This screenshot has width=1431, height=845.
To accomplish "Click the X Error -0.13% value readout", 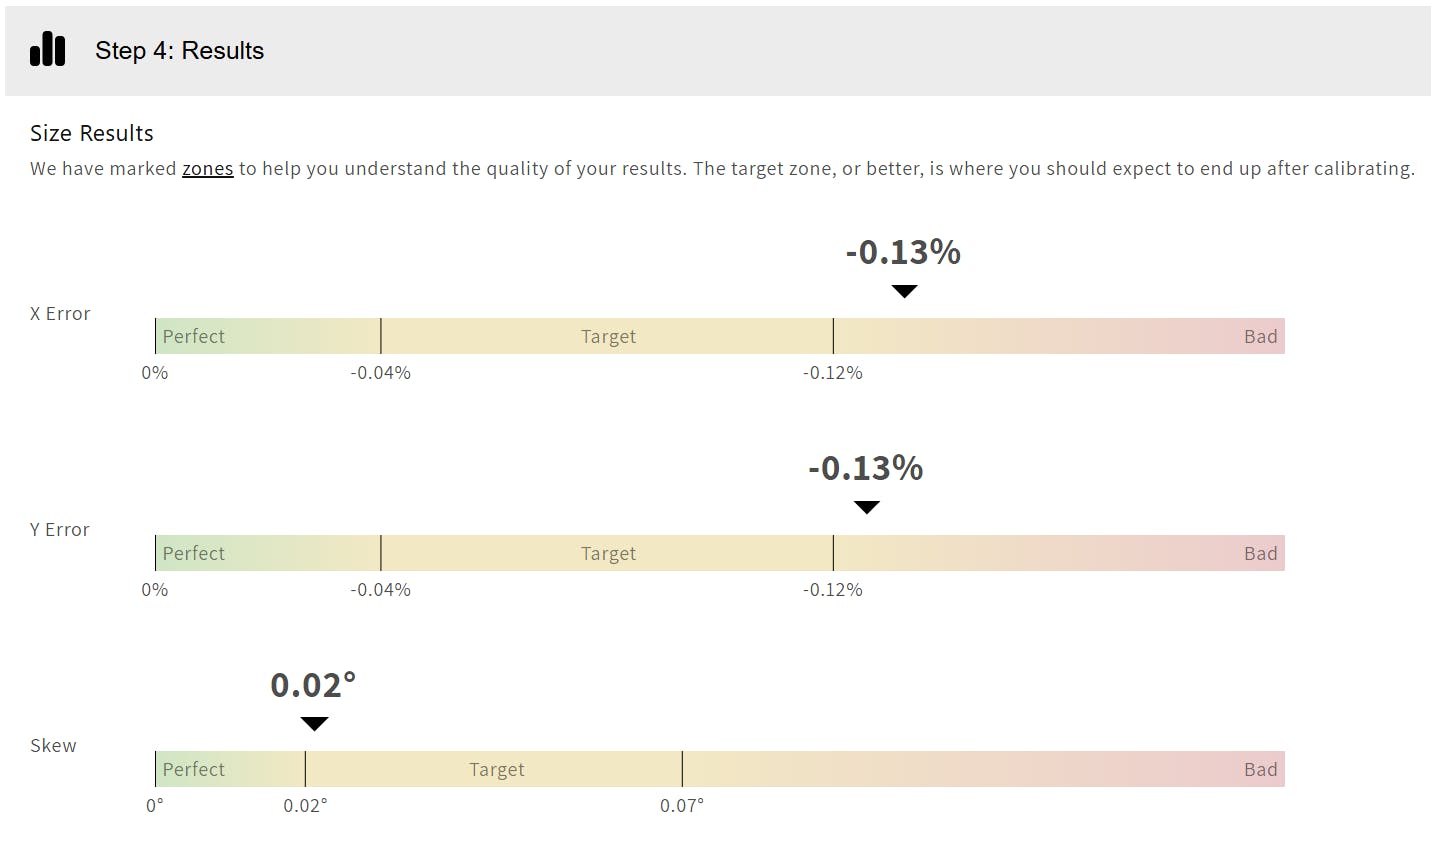I will coord(903,252).
